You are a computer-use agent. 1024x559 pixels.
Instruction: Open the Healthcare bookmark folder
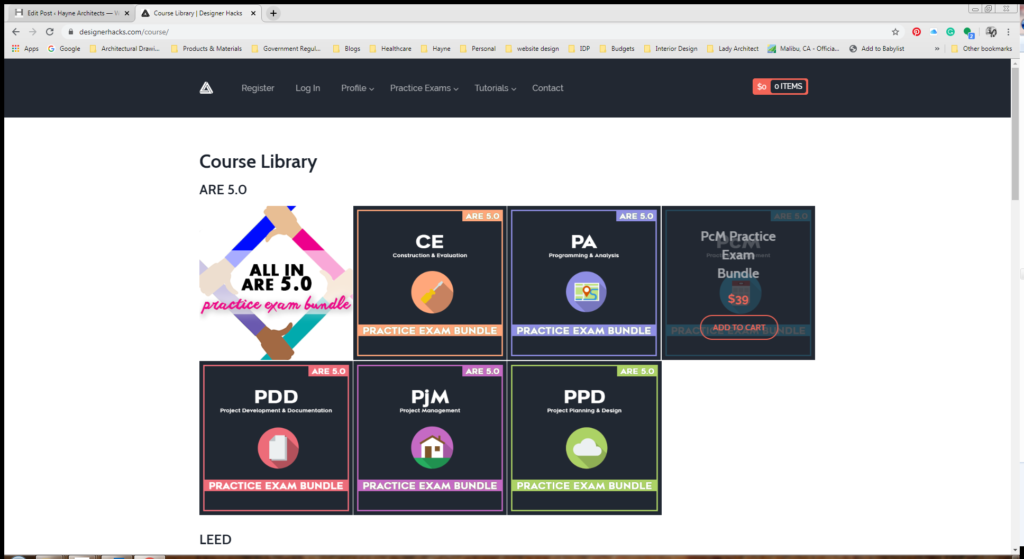click(390, 48)
